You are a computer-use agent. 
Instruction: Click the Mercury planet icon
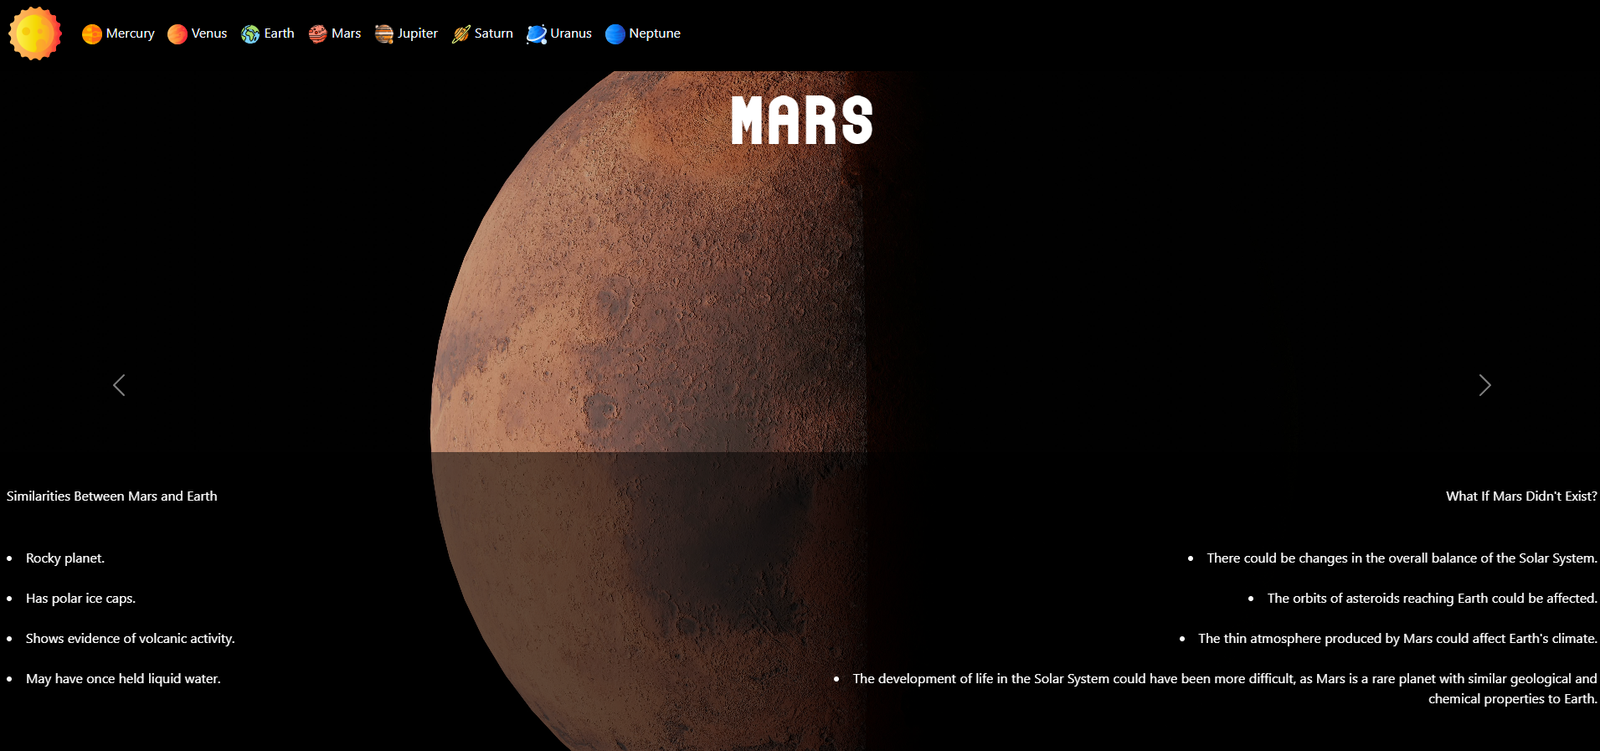pos(92,34)
